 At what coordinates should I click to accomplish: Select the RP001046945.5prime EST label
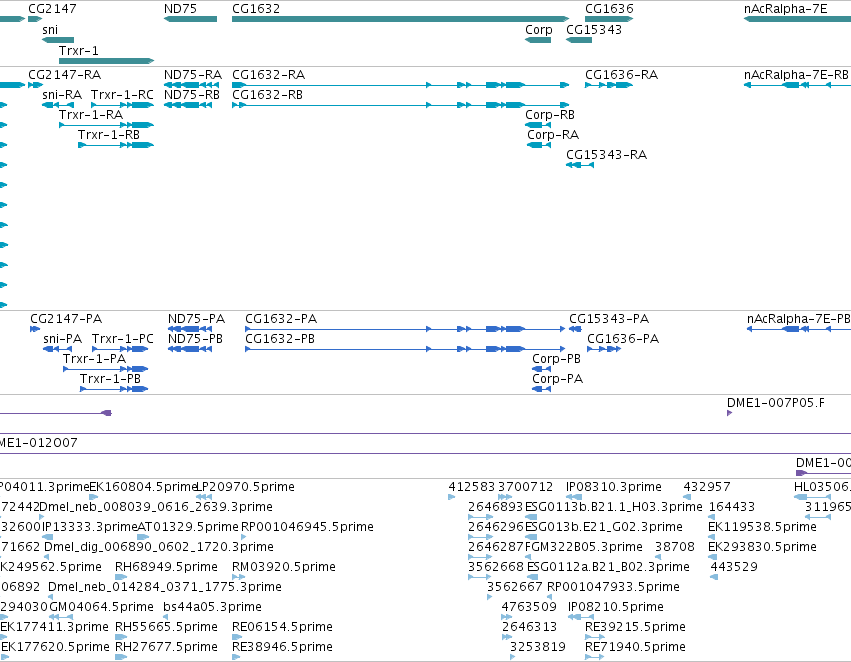307,527
